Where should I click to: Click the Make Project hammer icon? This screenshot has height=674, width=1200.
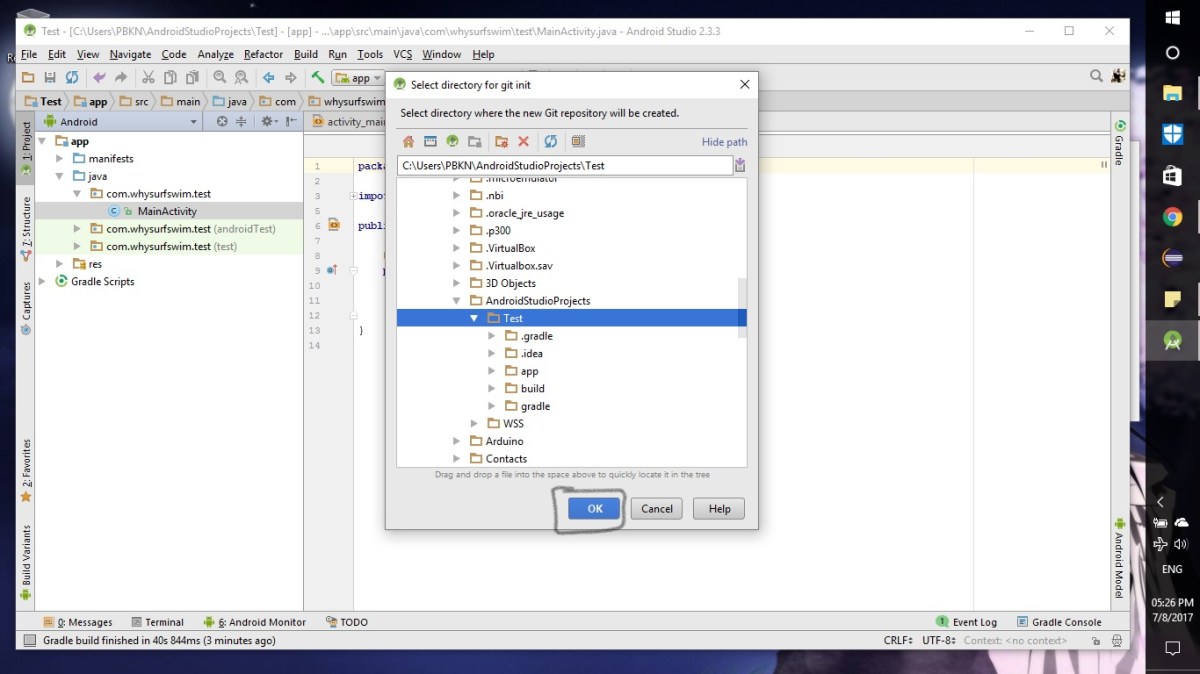coord(317,77)
